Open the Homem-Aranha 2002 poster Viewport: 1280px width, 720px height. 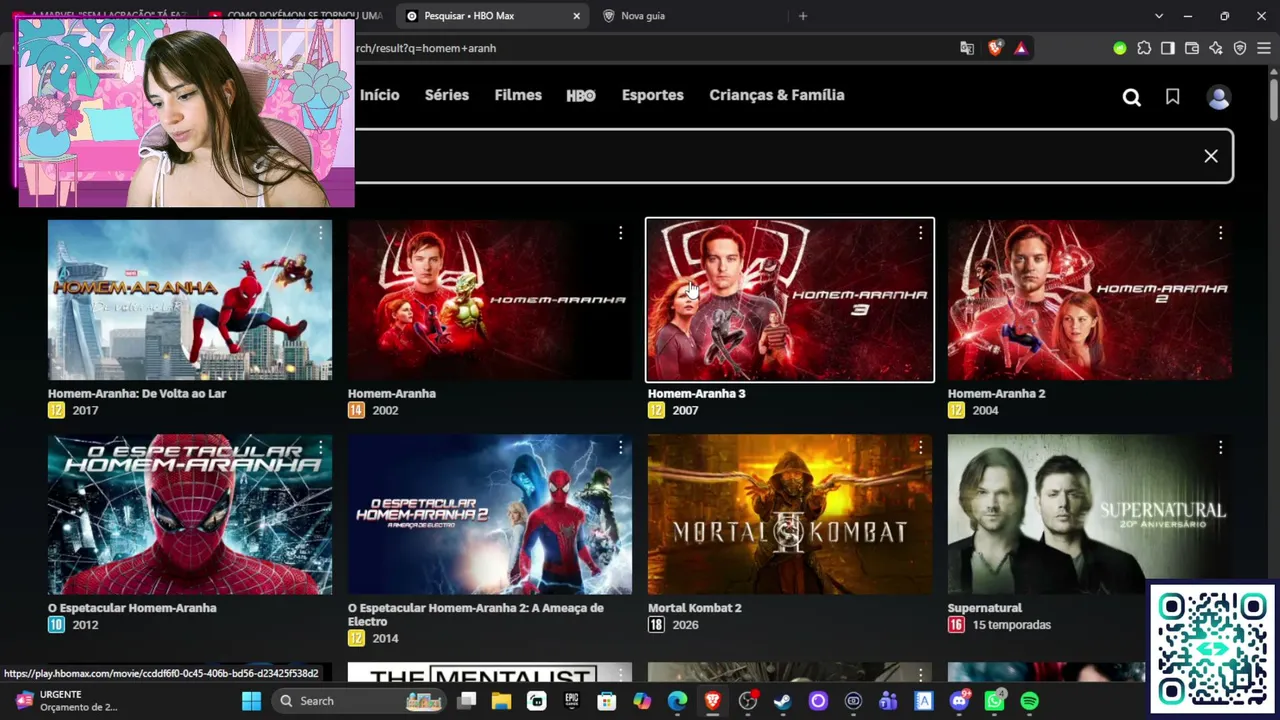(x=490, y=300)
